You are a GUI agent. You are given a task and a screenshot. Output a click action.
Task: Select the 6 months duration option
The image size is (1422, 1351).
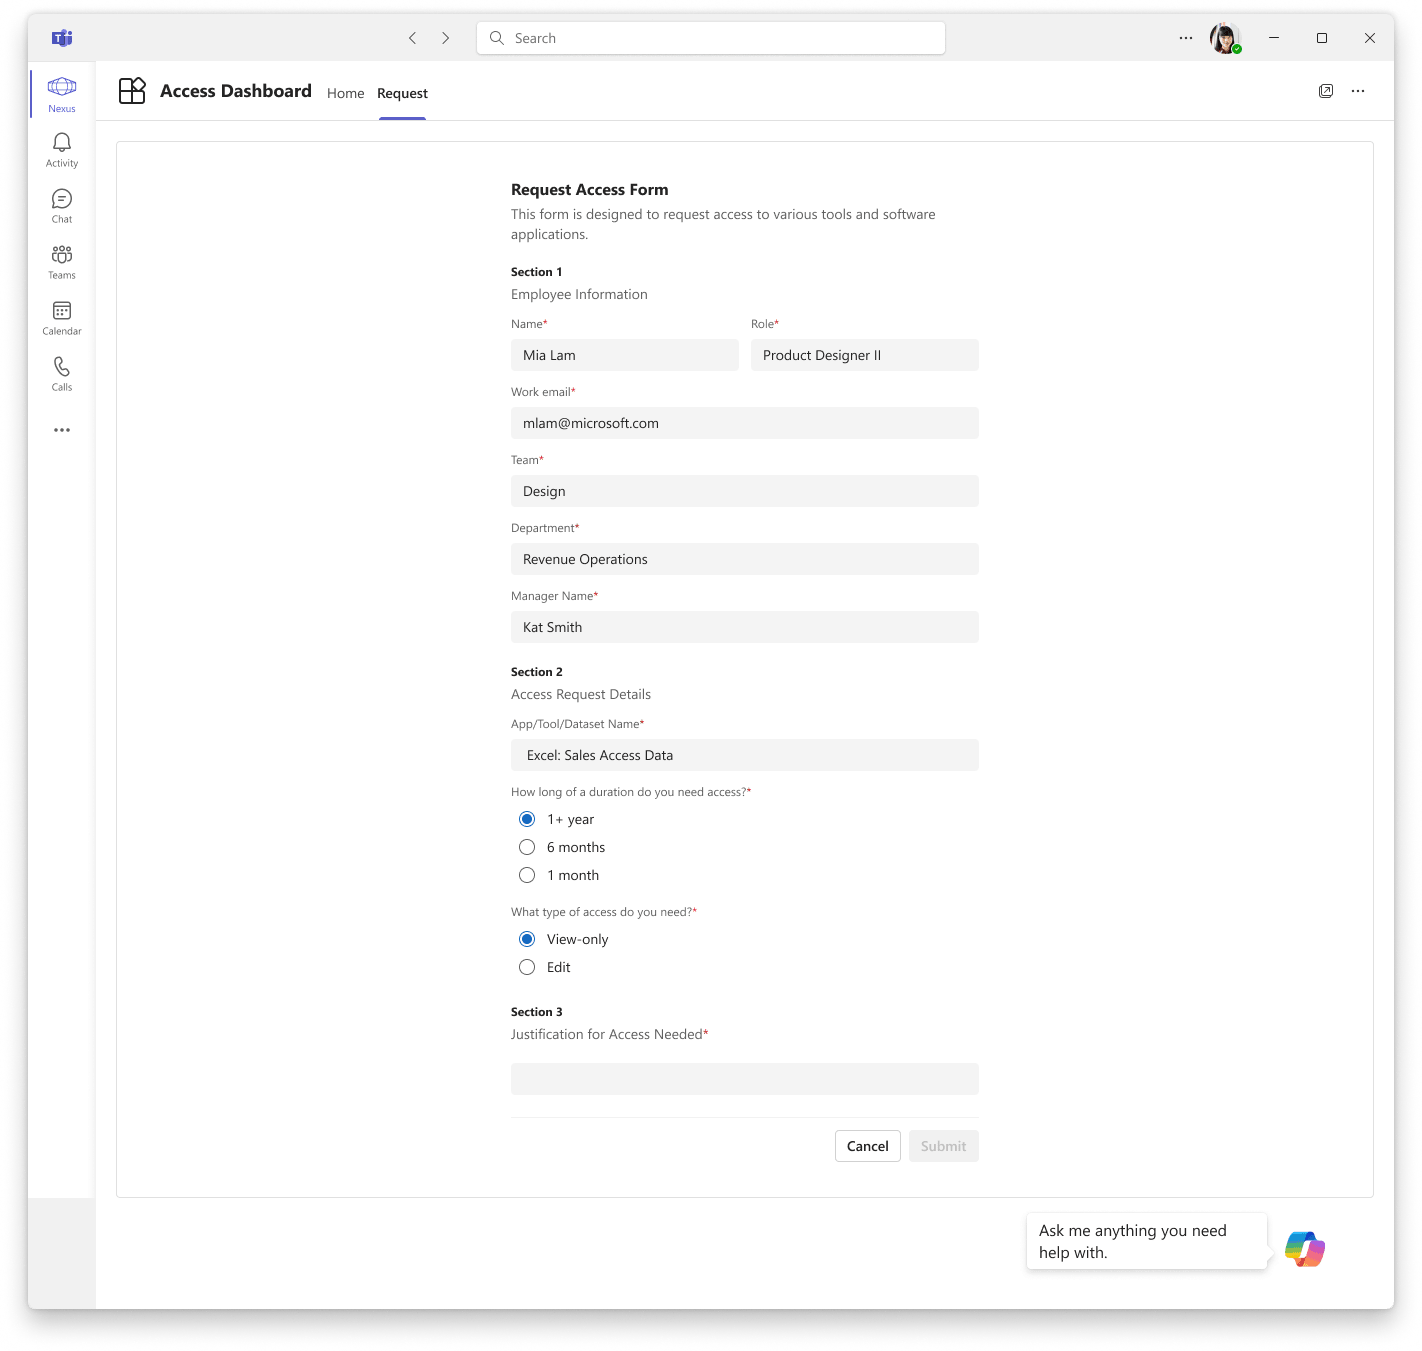point(527,847)
